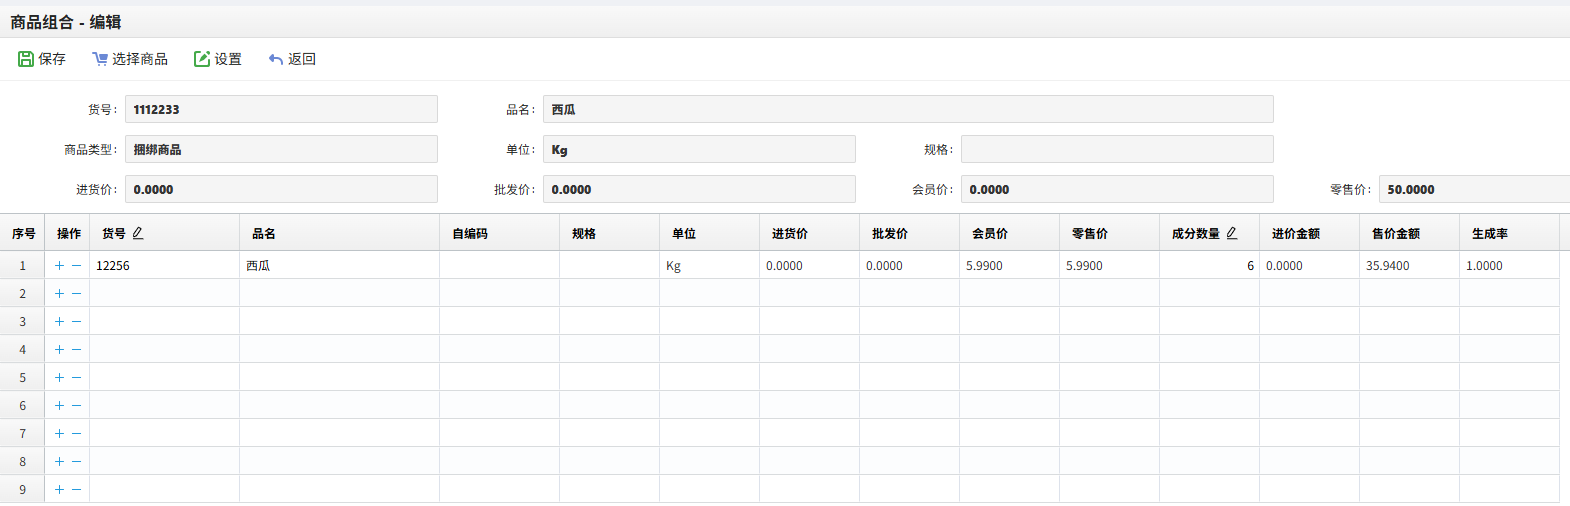Open 设置 via the green edit icon
The width and height of the screenshot is (1570, 506).
click(x=202, y=59)
